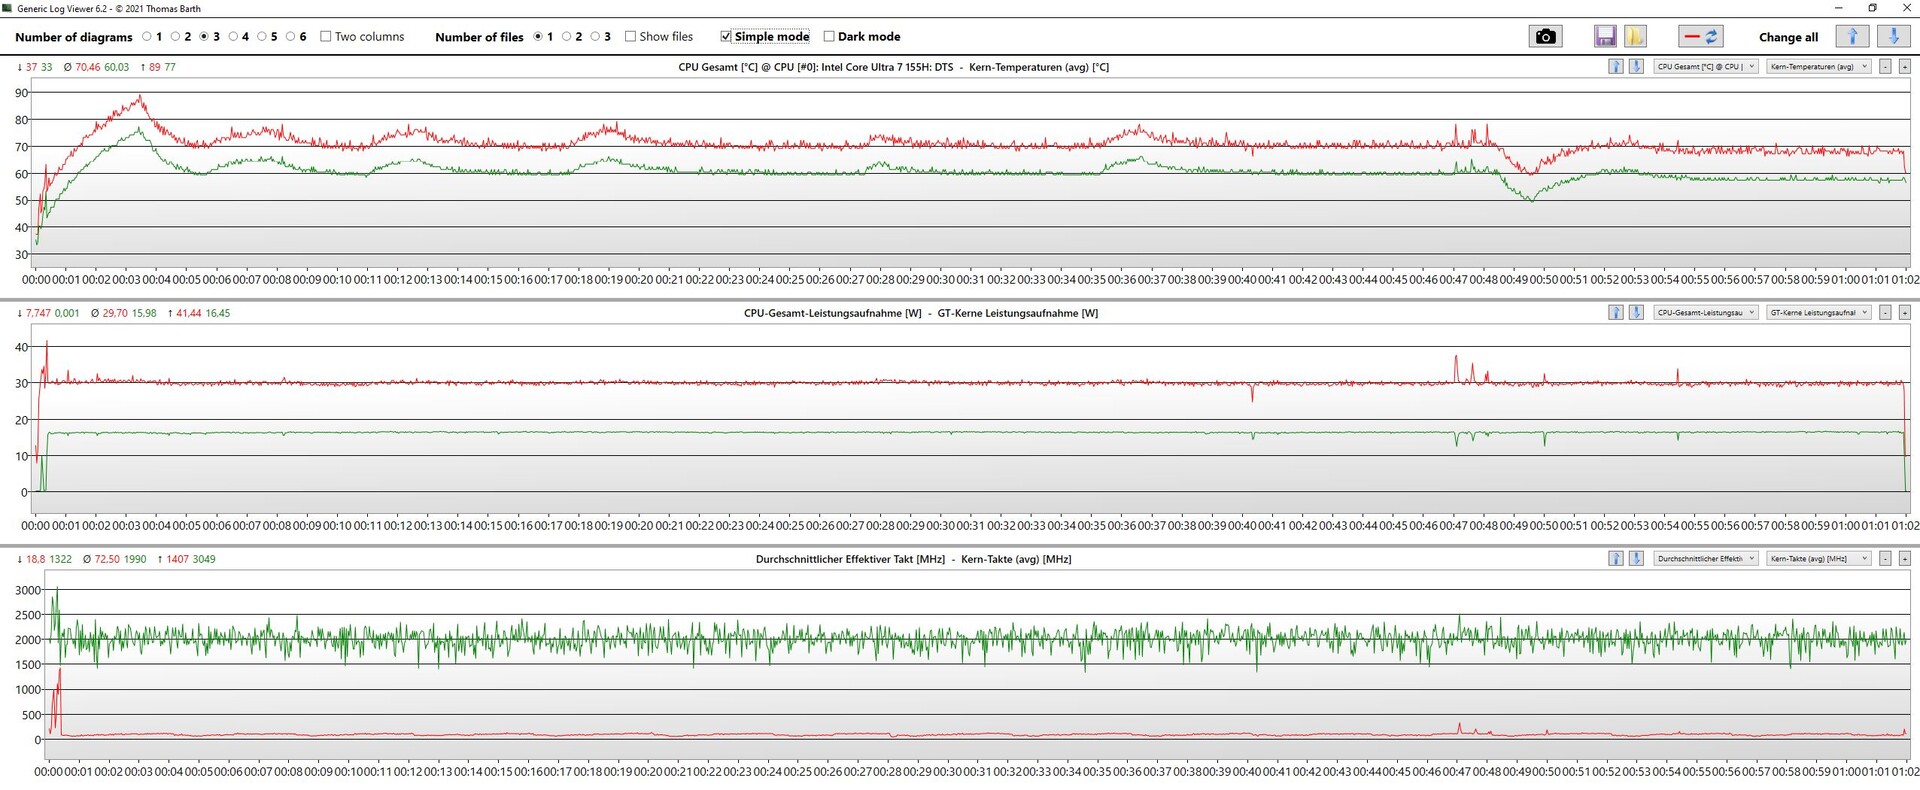
Task: Click the "Number of diagrams" label
Action: (74, 37)
